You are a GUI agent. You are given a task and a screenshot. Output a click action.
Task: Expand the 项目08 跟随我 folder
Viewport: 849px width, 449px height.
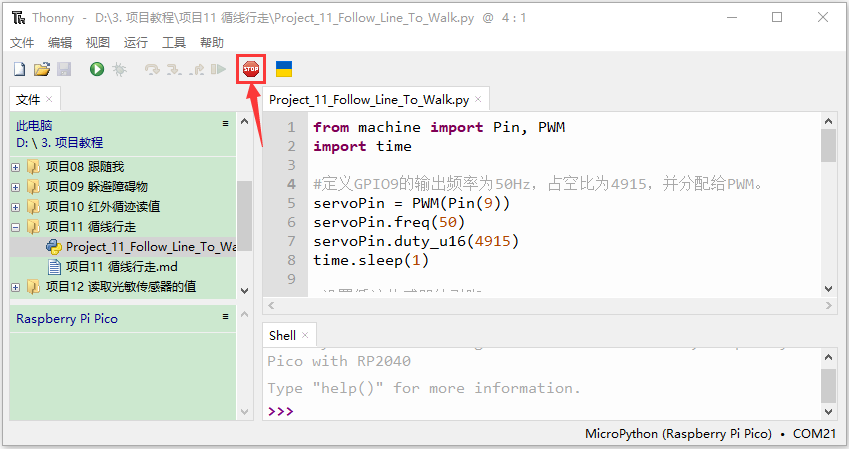point(16,167)
